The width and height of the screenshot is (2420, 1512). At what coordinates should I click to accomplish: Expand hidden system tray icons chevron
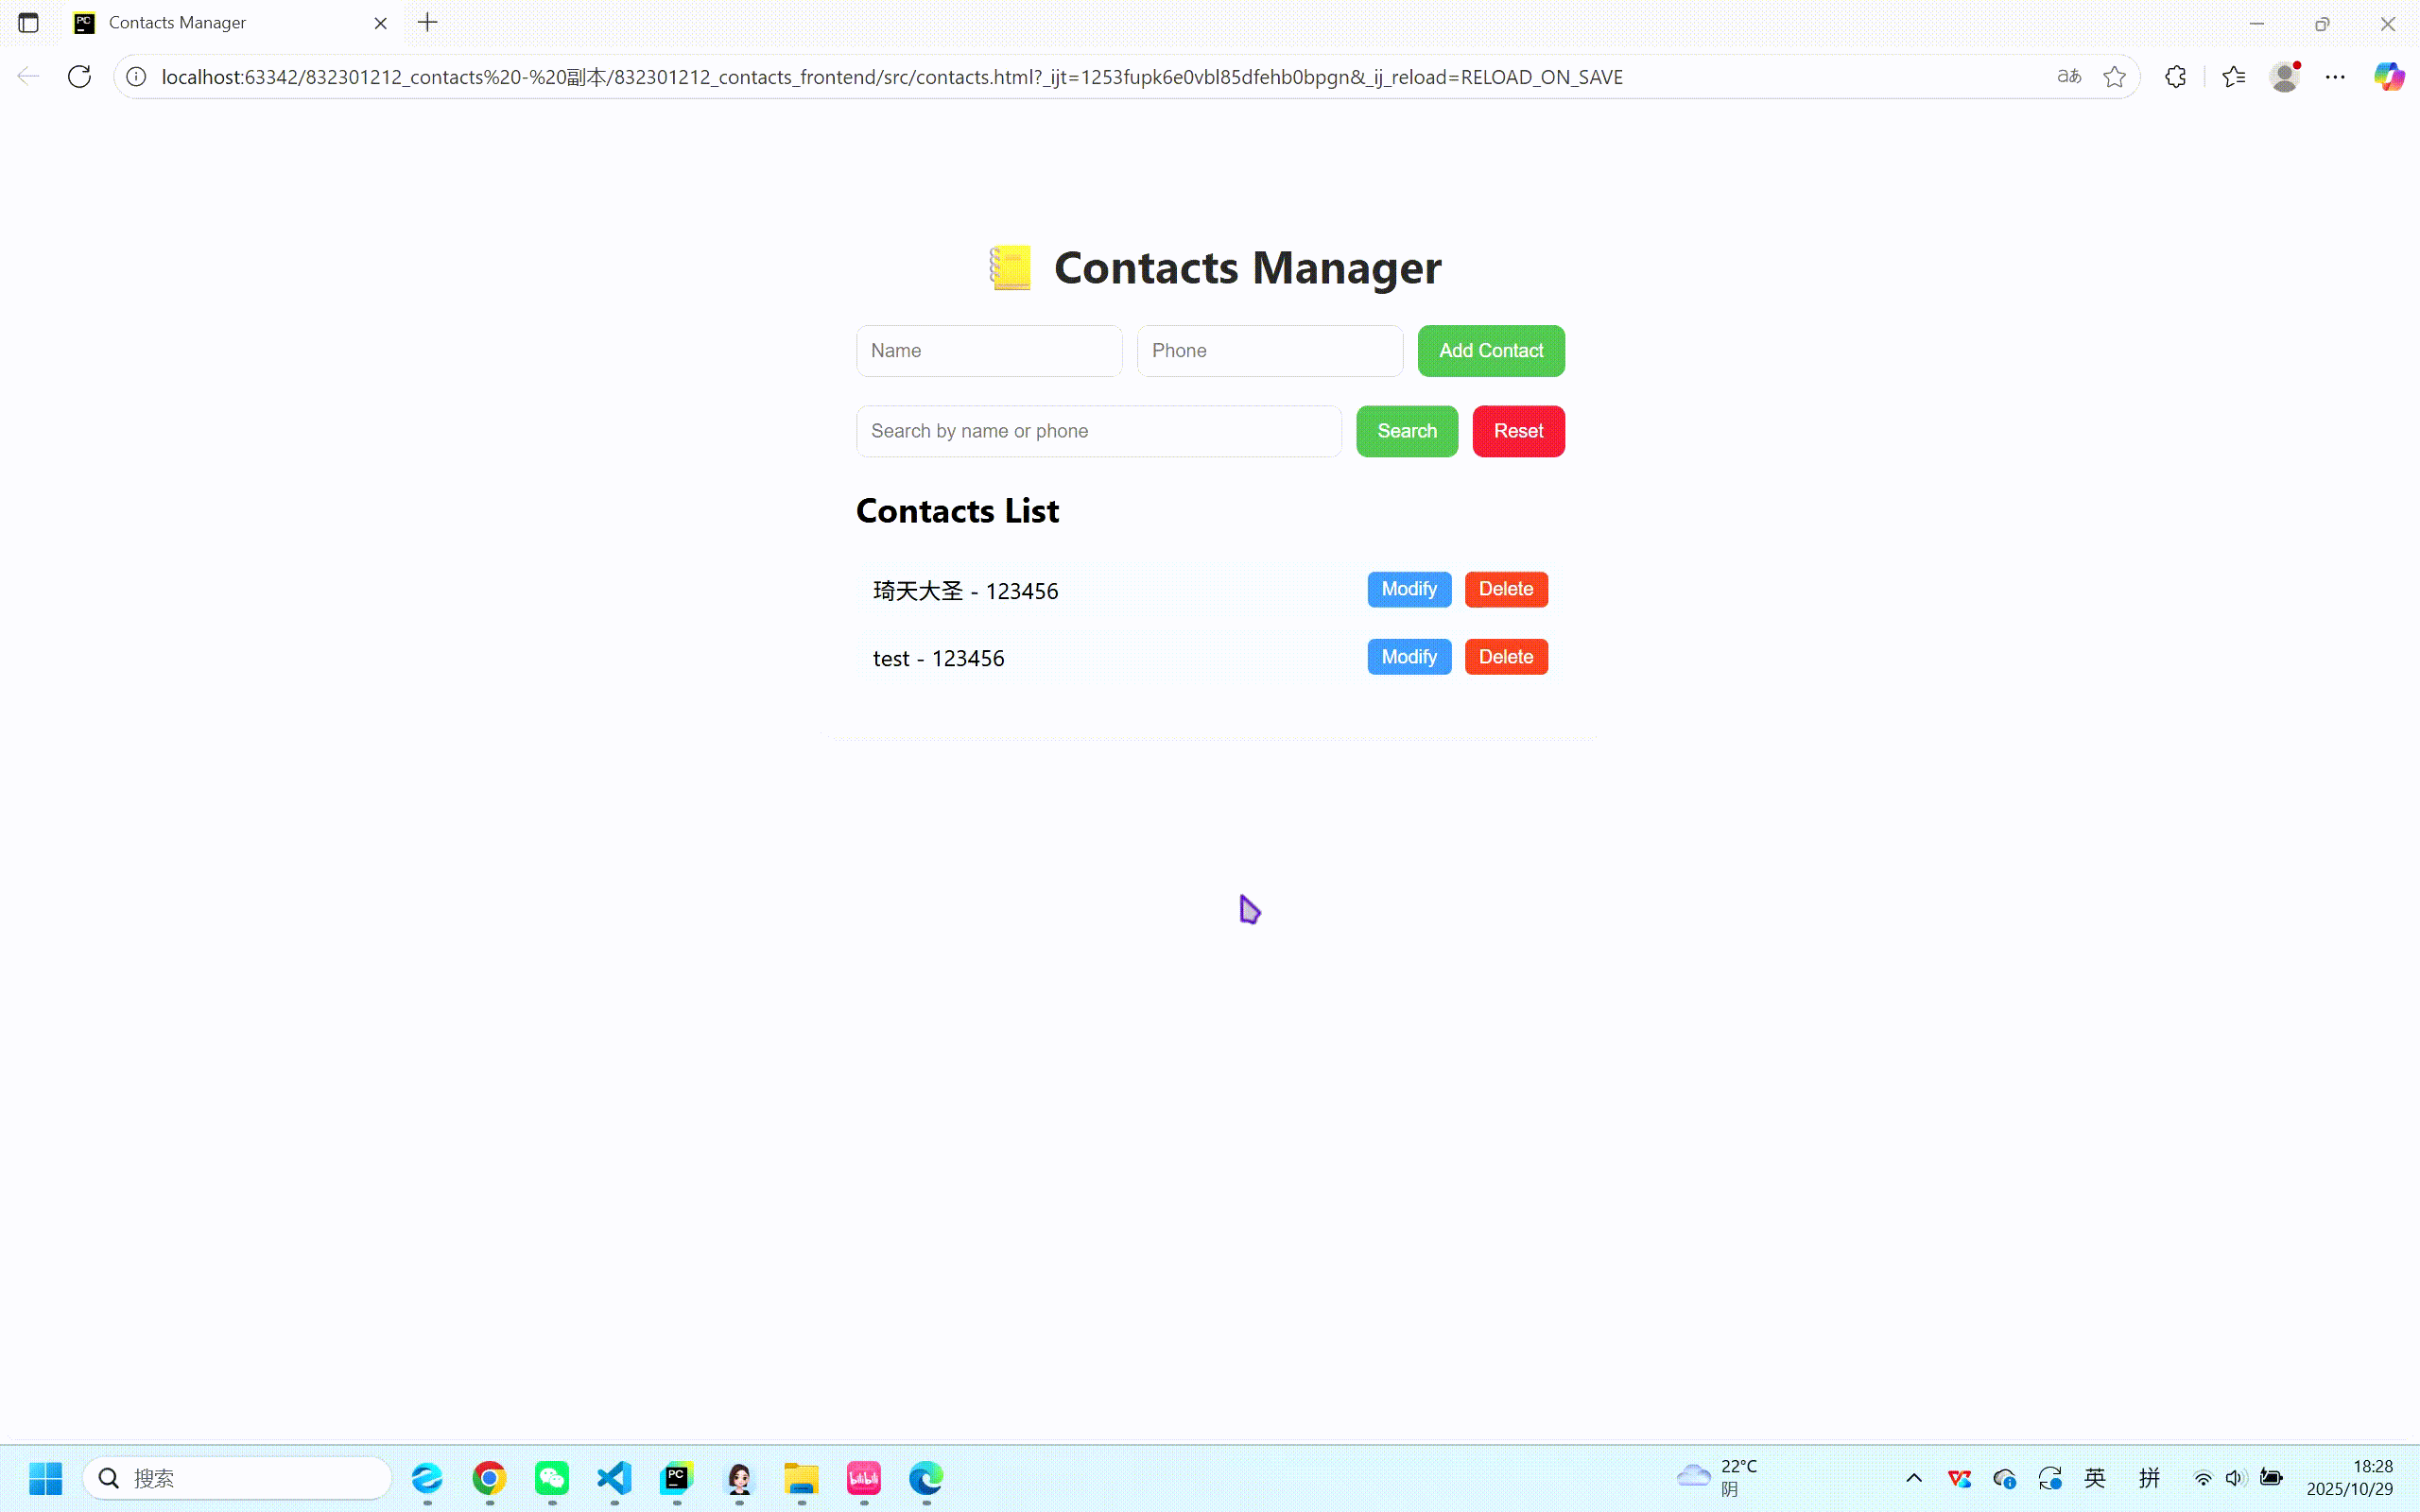coord(1914,1478)
